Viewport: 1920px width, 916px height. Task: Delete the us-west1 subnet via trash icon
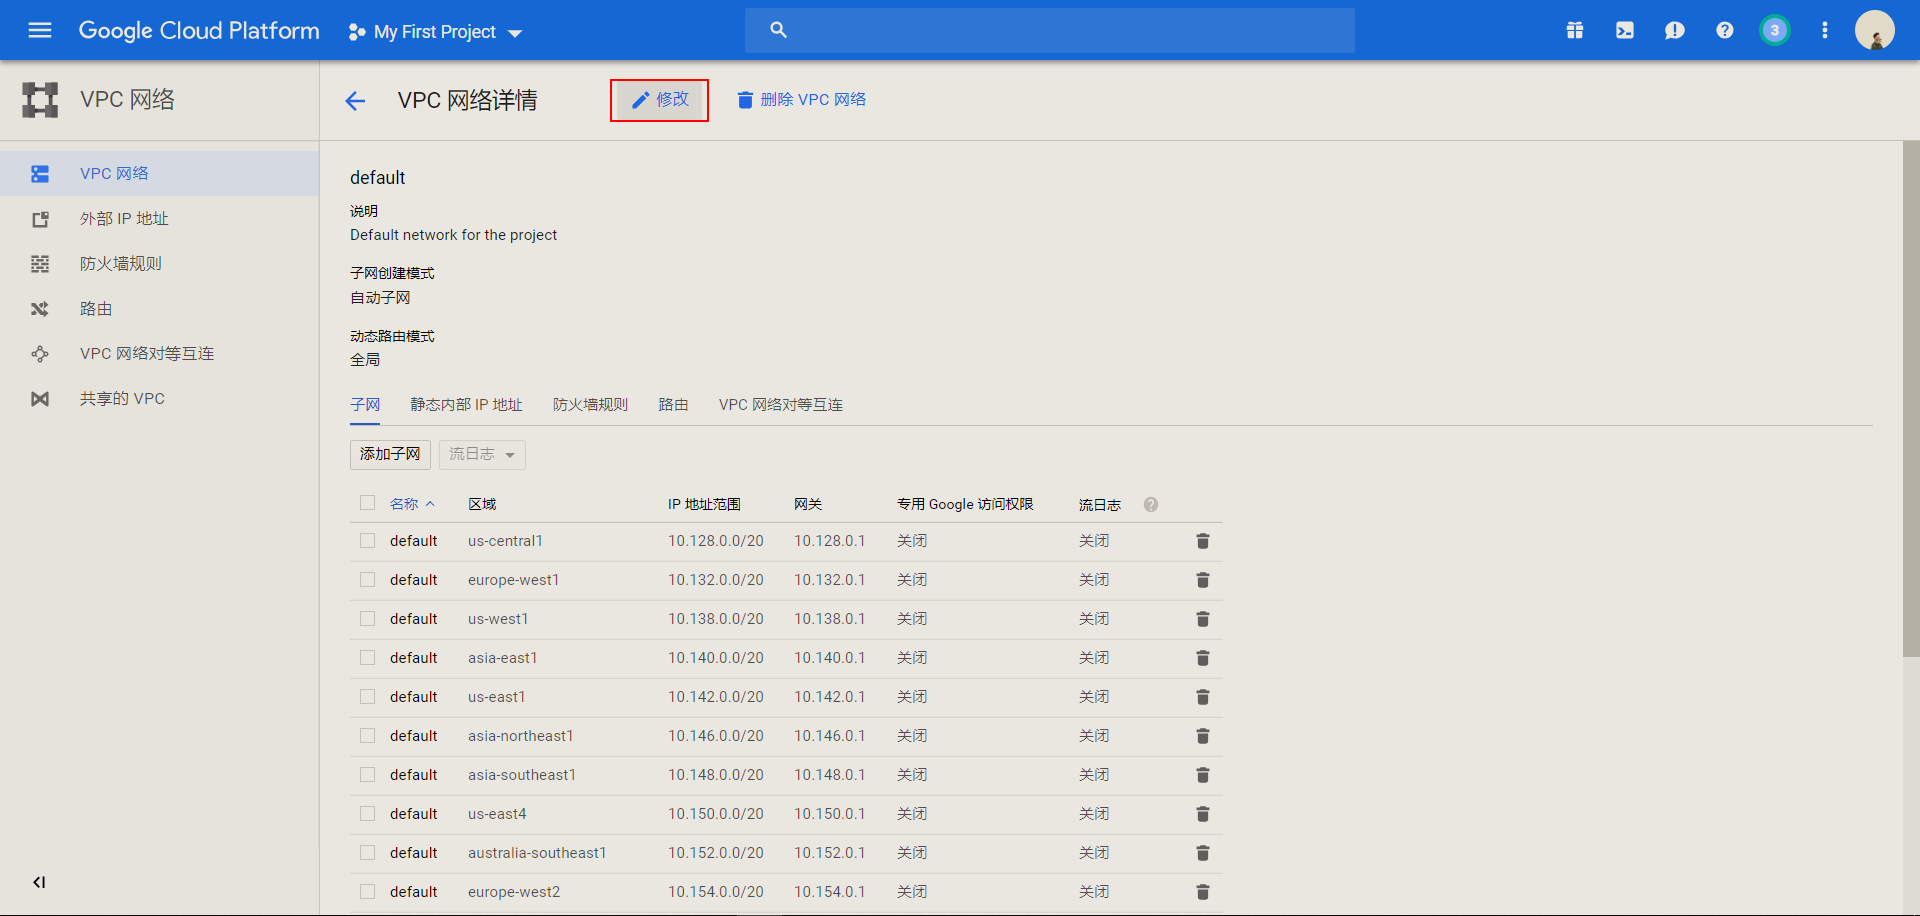click(x=1203, y=619)
